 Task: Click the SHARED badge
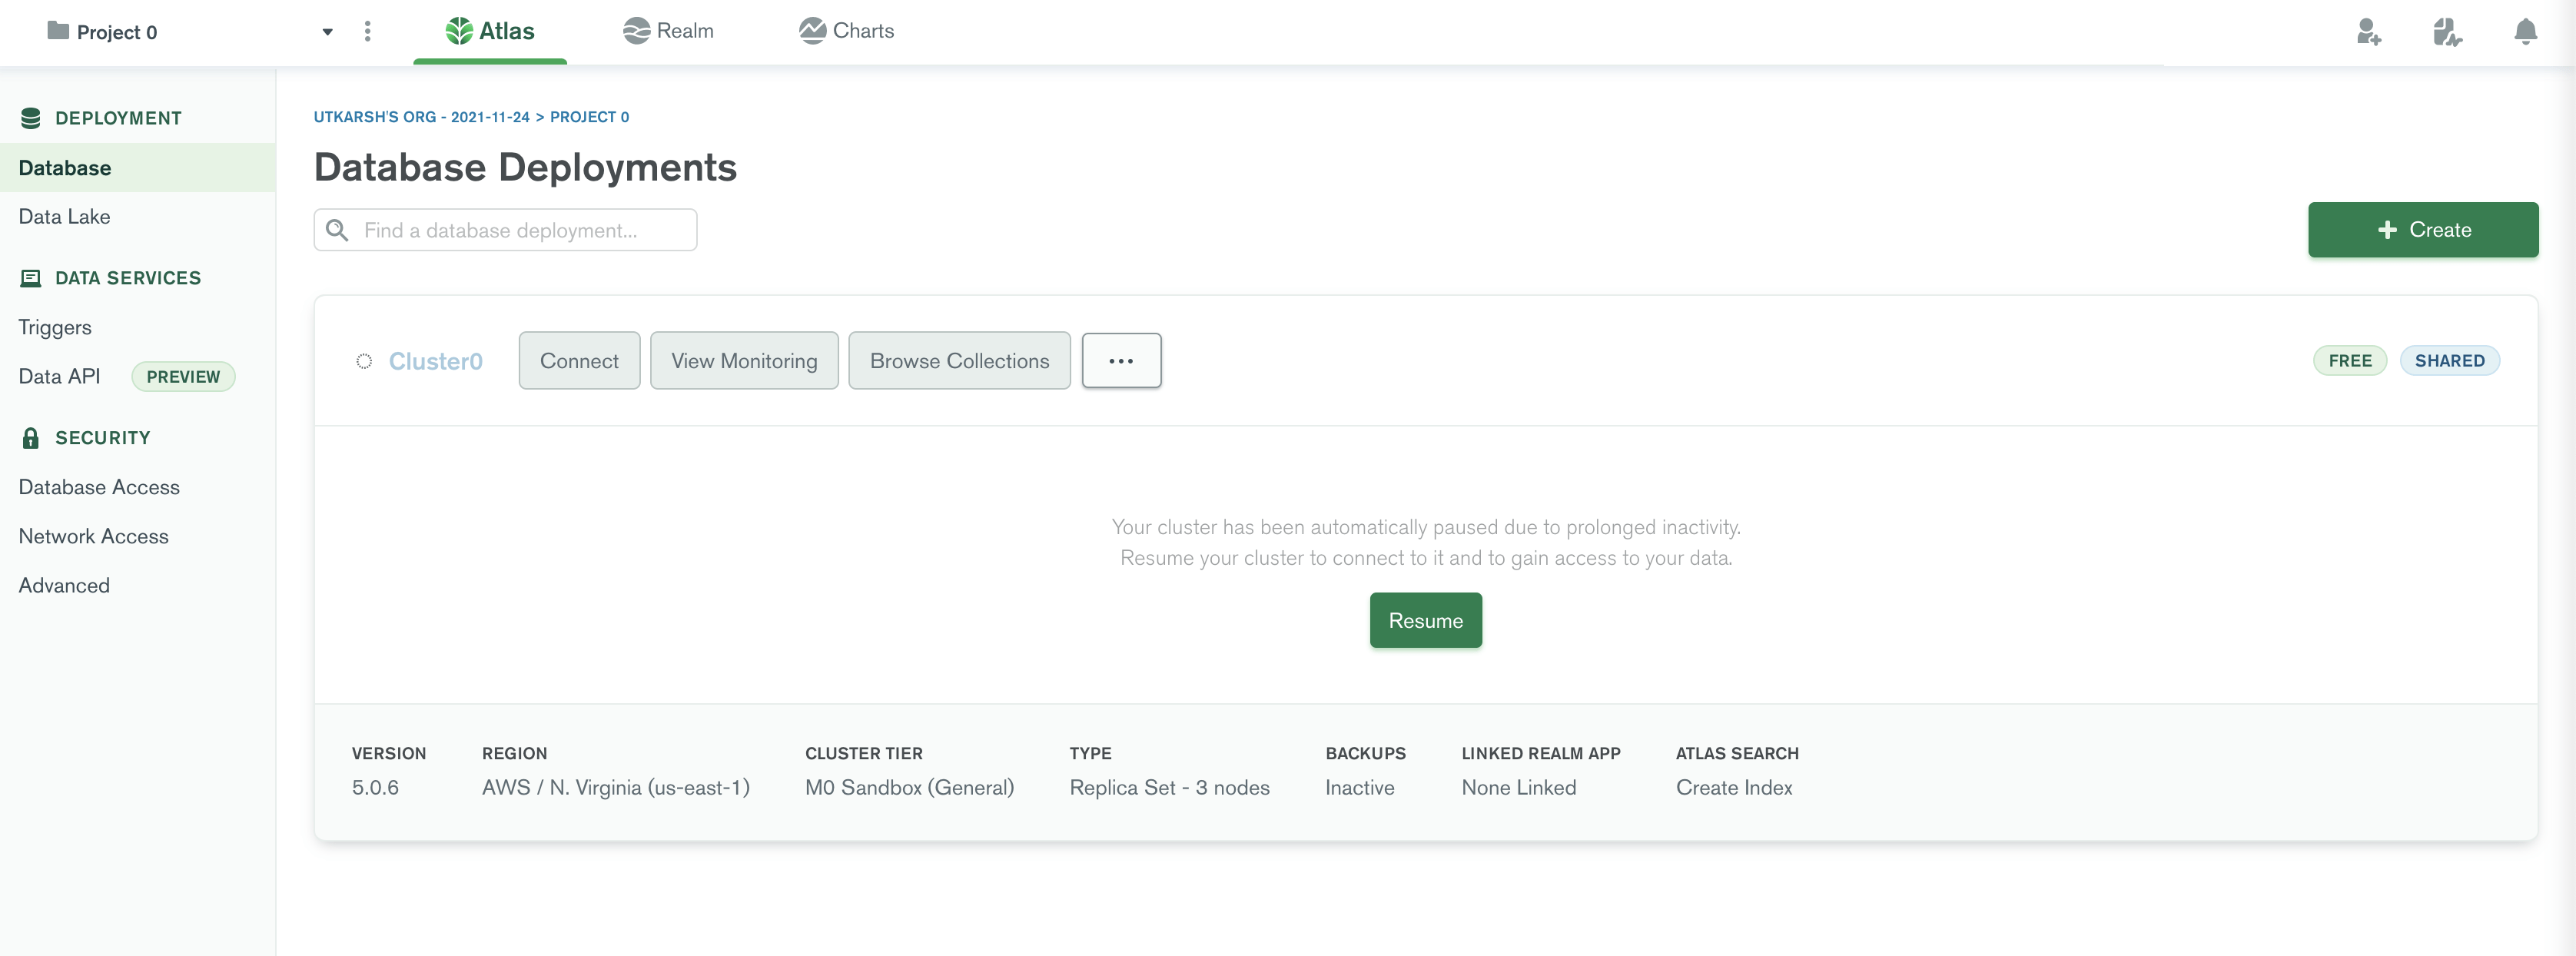tap(2449, 361)
